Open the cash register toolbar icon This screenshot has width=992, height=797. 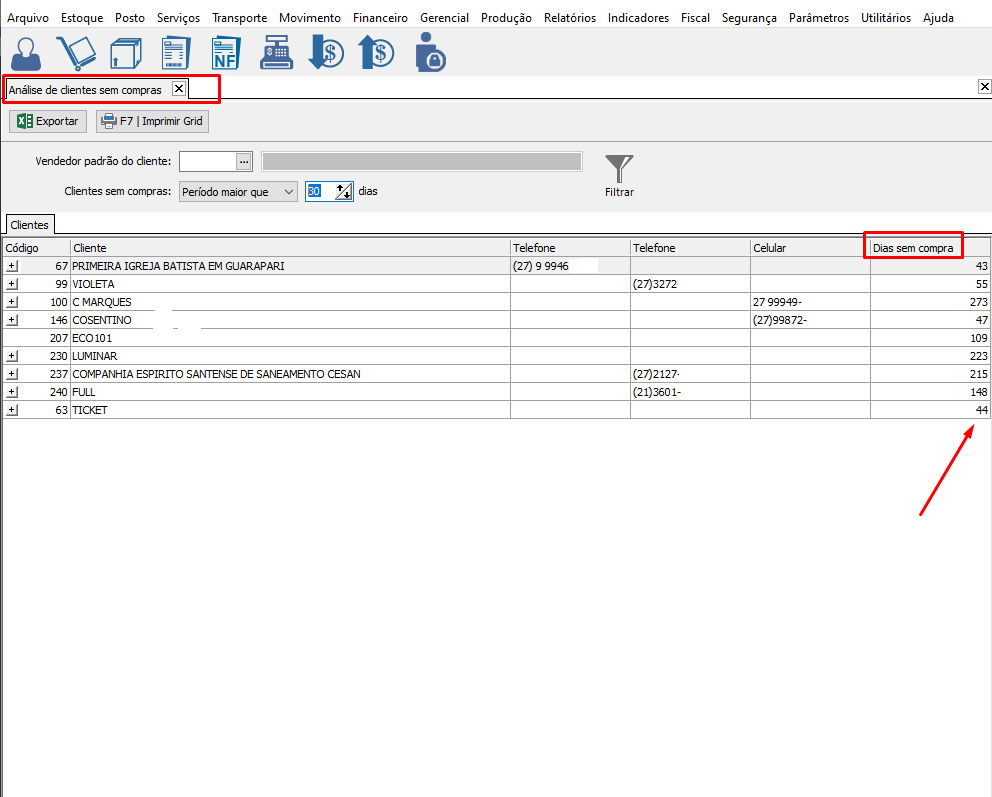(x=276, y=53)
